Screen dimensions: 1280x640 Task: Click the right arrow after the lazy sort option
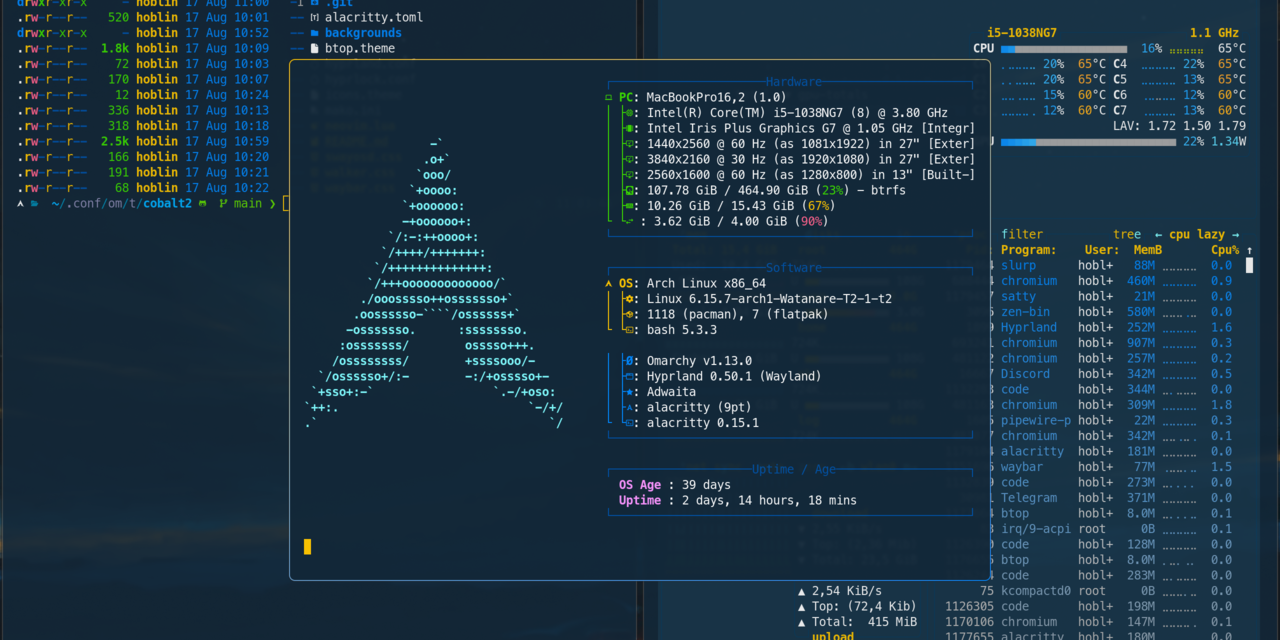click(x=1236, y=234)
